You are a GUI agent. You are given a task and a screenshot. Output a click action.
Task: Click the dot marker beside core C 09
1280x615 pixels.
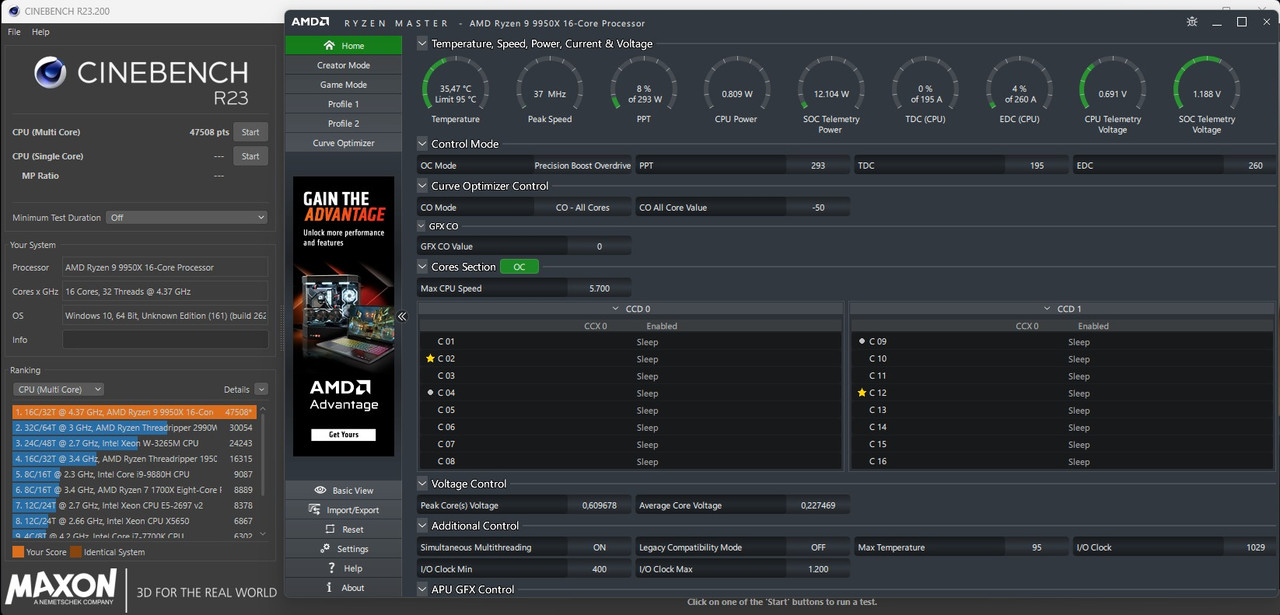tap(862, 341)
